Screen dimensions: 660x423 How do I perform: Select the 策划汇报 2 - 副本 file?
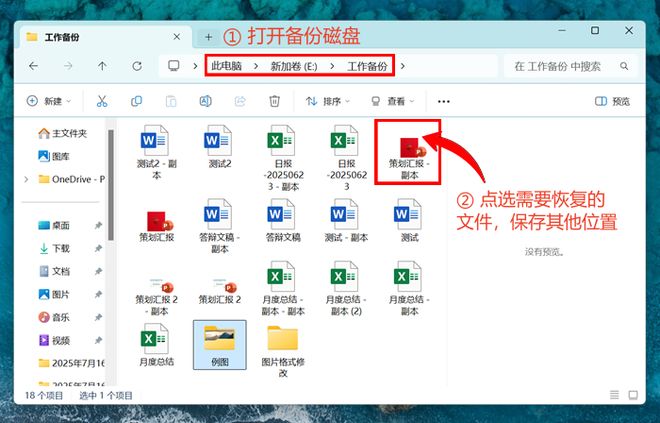point(157,295)
